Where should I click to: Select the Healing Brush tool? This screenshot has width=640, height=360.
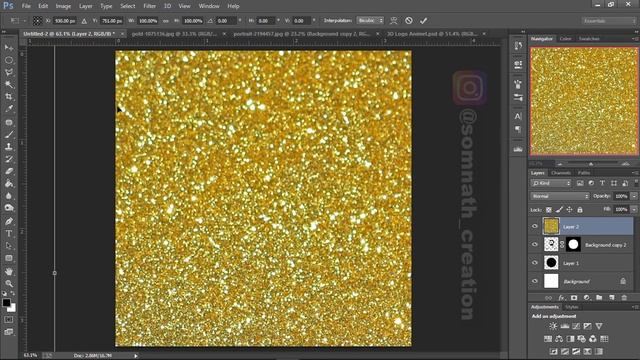[x=9, y=122]
